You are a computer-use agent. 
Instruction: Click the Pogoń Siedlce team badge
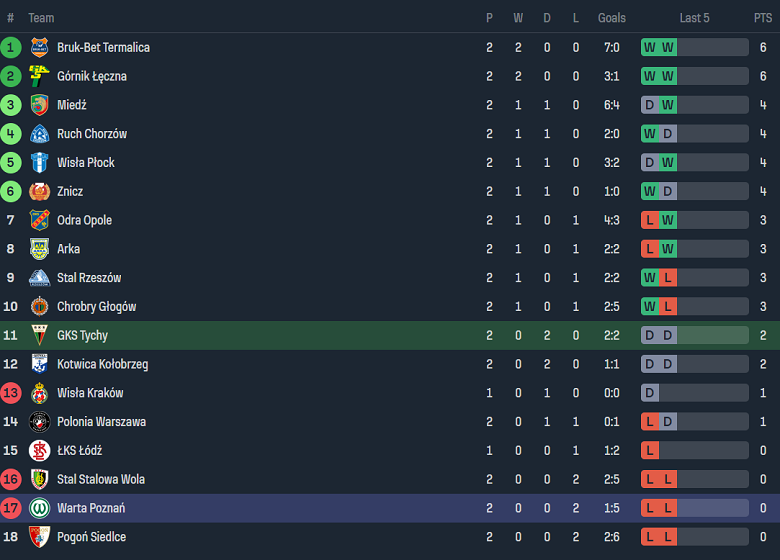39,537
